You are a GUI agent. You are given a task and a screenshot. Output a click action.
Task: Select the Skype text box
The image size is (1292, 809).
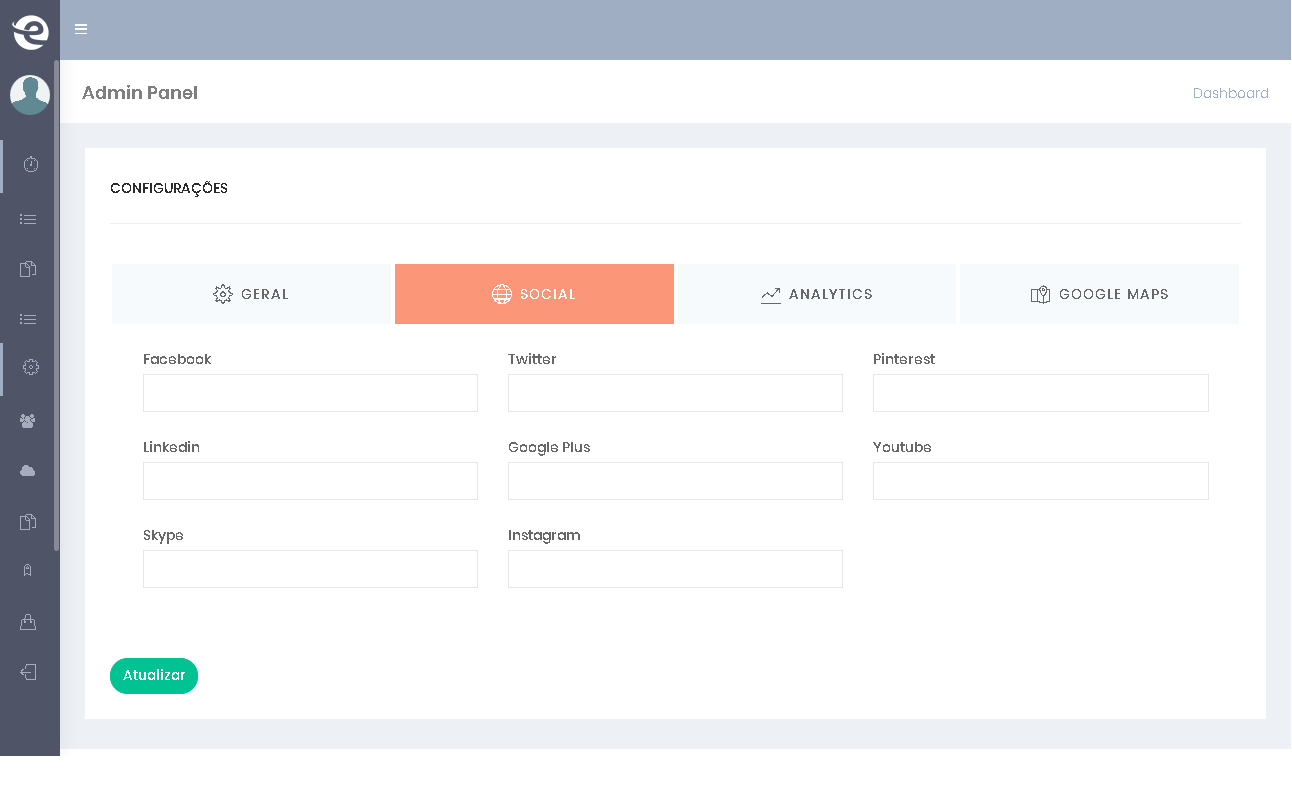pyautogui.click(x=310, y=569)
